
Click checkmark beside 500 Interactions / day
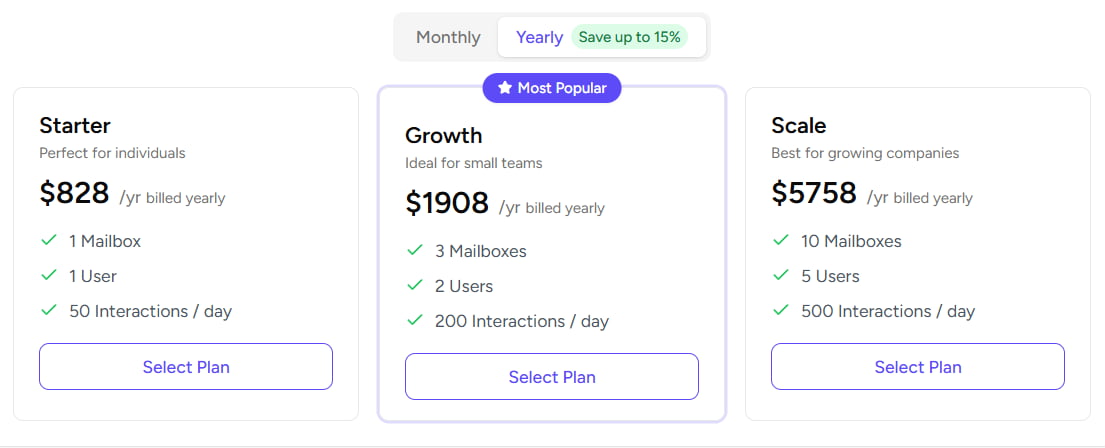pos(780,311)
